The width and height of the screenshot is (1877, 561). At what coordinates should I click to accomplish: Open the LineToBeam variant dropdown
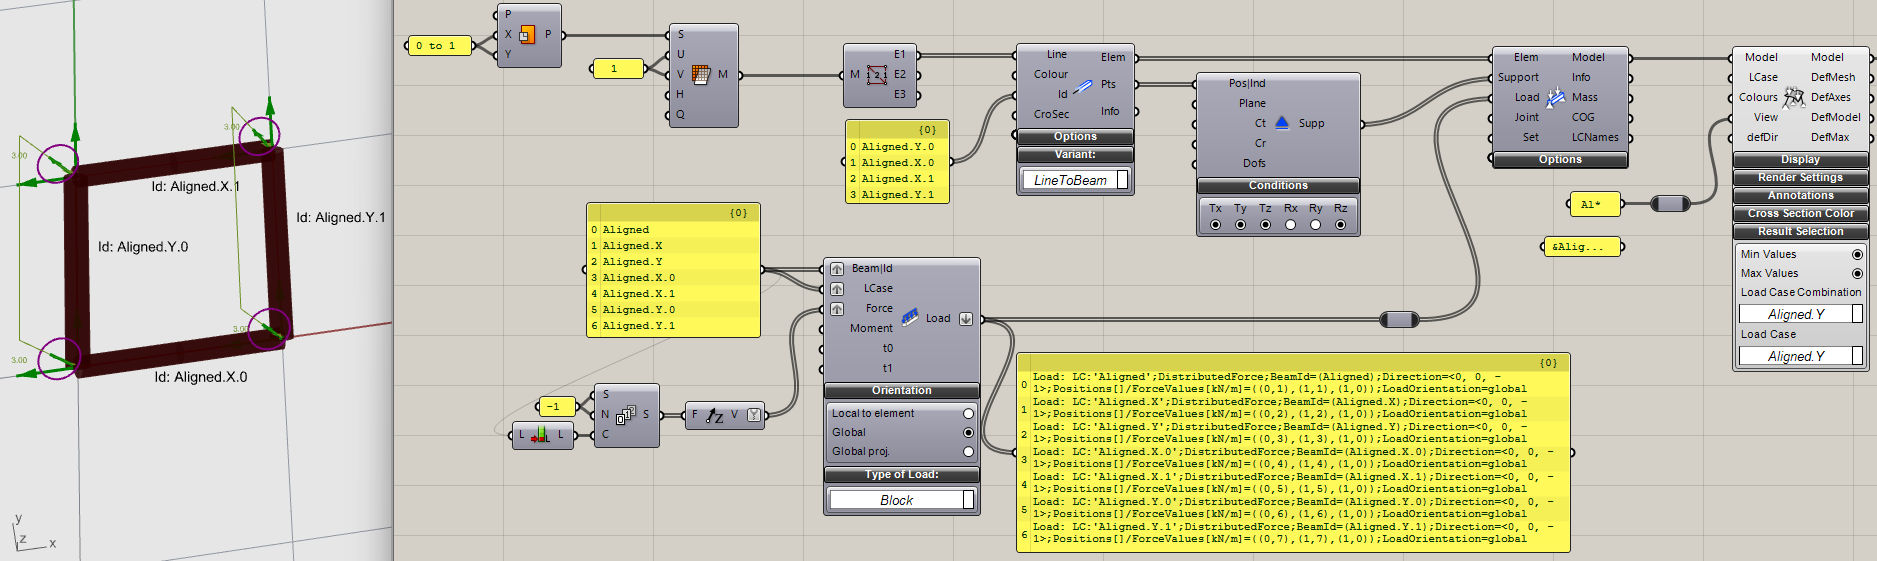pos(1122,180)
